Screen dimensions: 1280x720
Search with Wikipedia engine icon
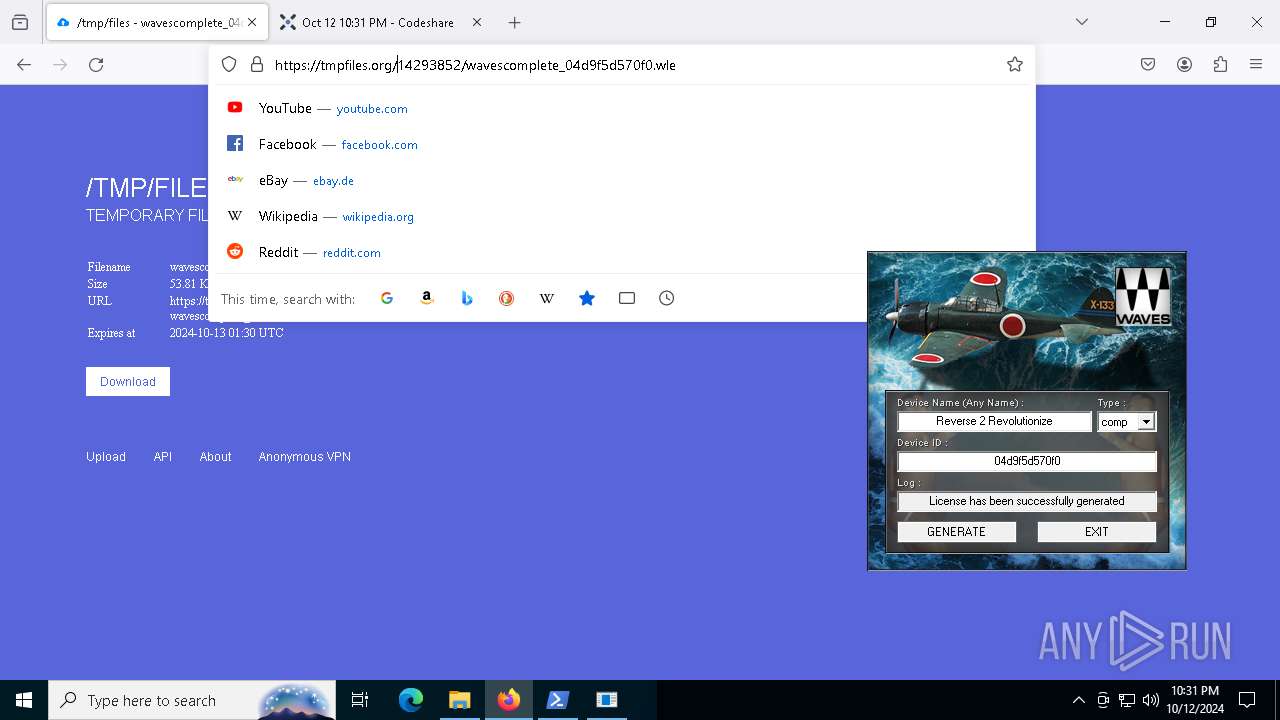tap(547, 298)
